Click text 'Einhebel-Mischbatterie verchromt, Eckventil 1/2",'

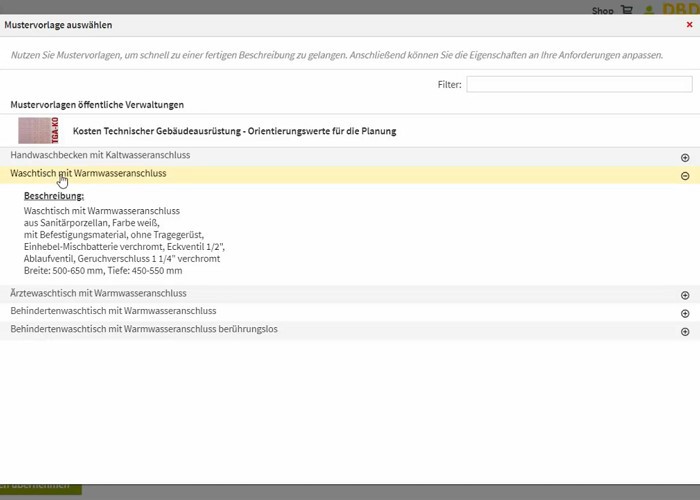tap(125, 246)
